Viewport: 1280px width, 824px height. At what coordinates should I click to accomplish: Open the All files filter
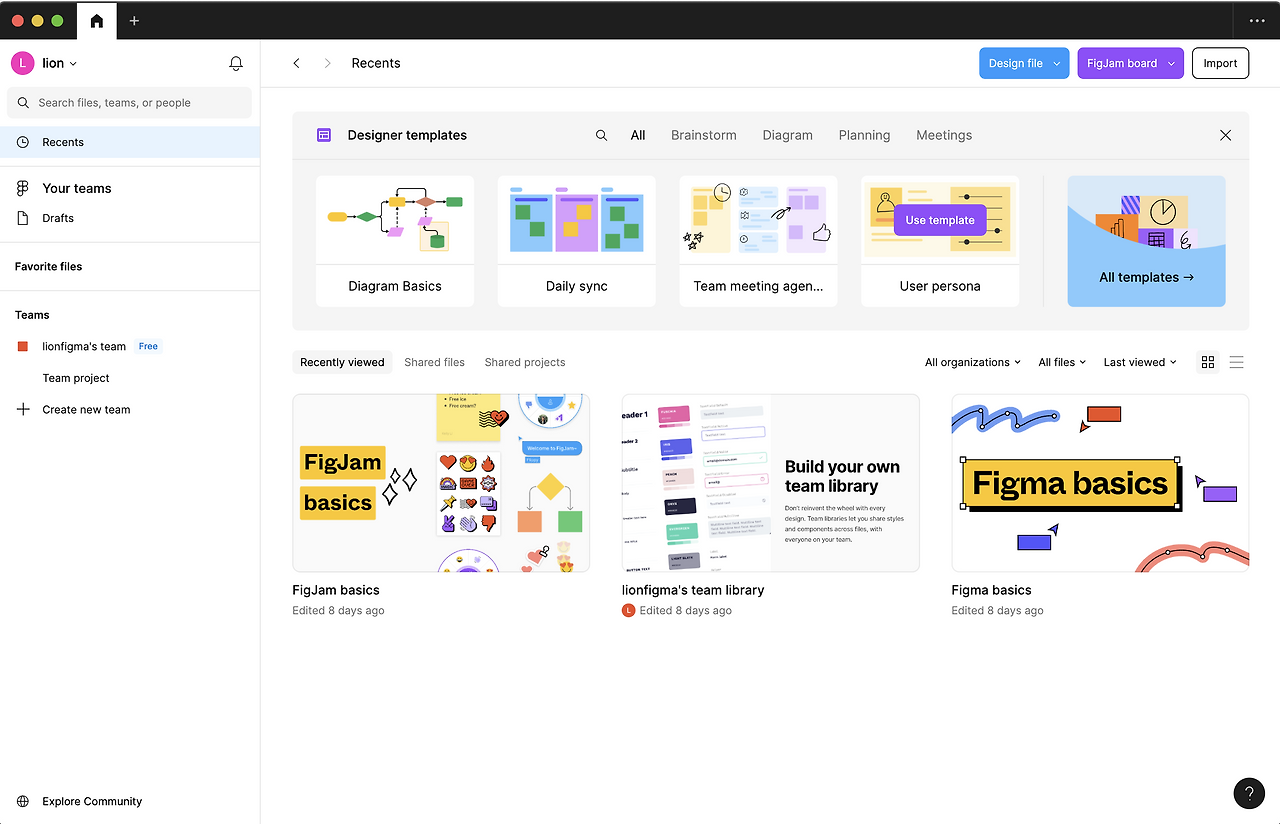coord(1062,362)
